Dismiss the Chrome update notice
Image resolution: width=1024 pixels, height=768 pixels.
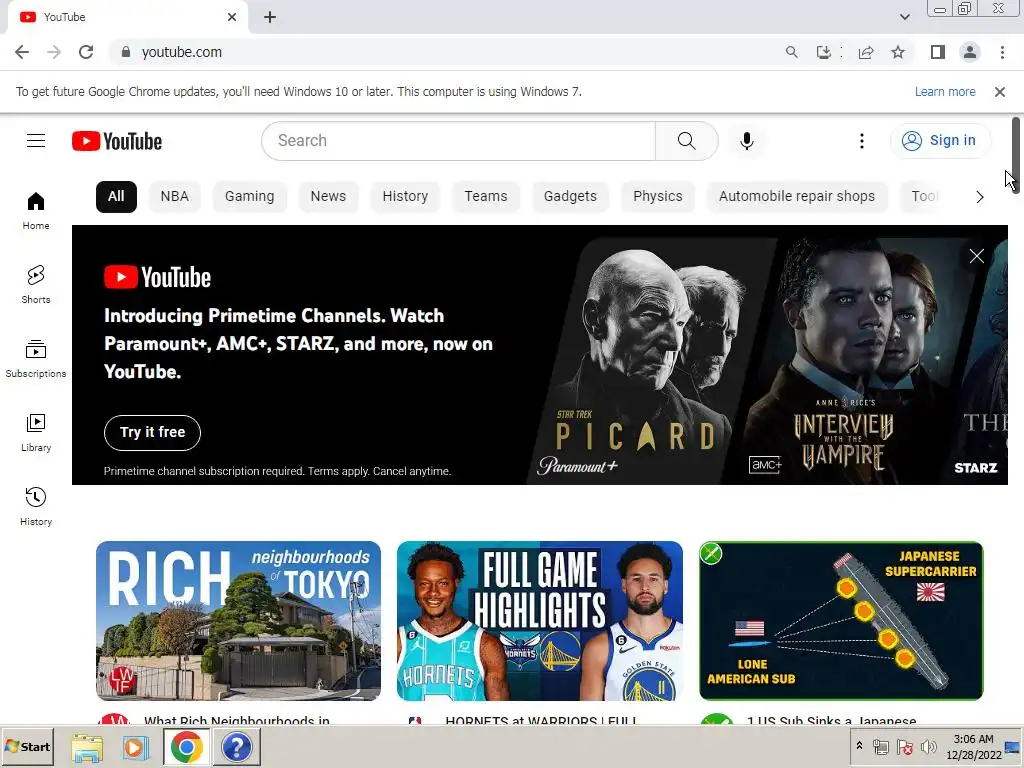(x=999, y=92)
